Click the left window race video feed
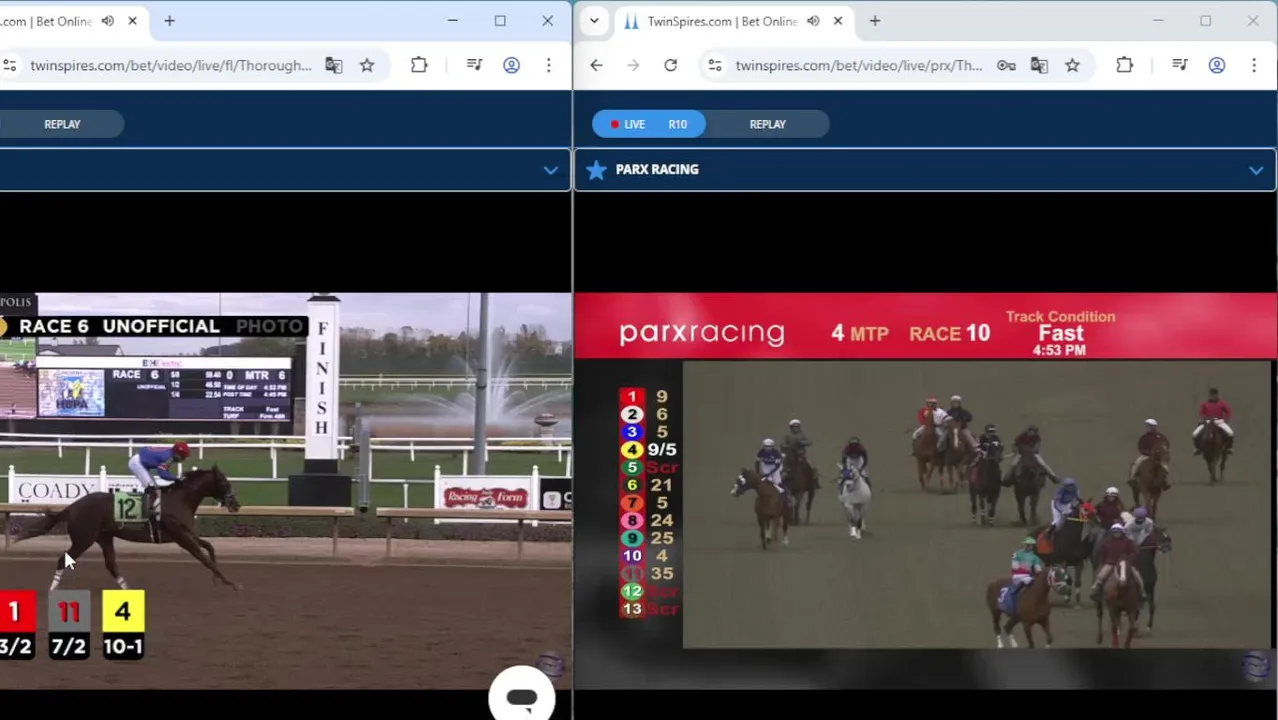 pyautogui.click(x=285, y=490)
